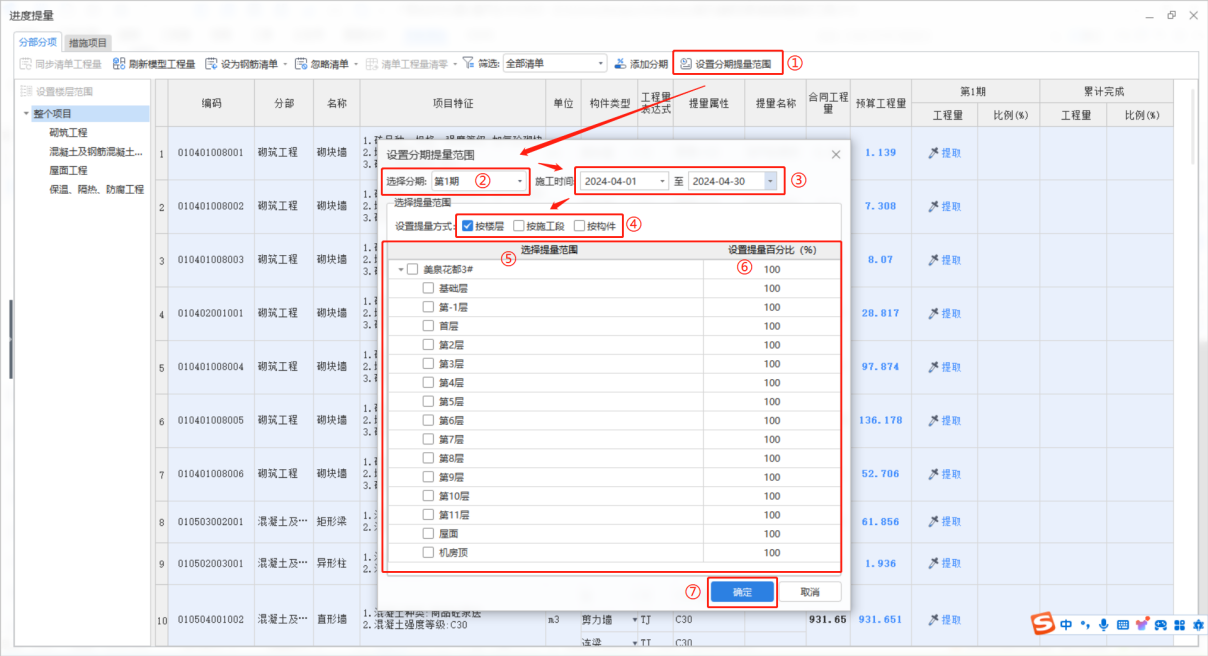Check the 按施工段 checkbox
1208x656 pixels.
[x=518, y=226]
